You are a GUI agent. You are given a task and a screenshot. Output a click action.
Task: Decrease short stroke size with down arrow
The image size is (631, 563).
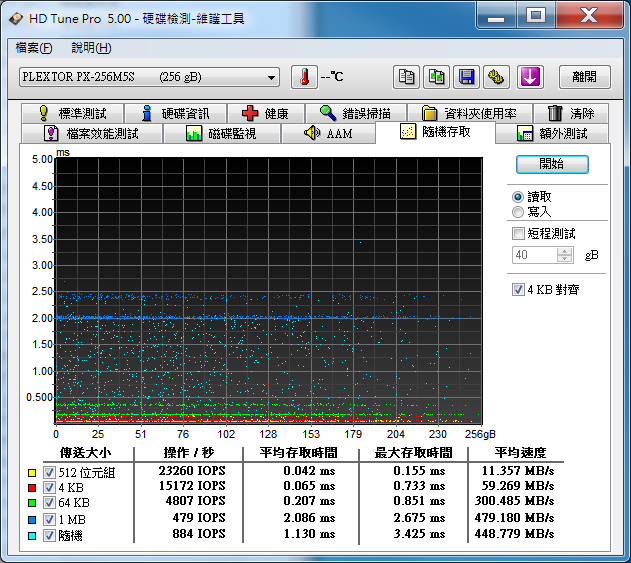pyautogui.click(x=565, y=259)
